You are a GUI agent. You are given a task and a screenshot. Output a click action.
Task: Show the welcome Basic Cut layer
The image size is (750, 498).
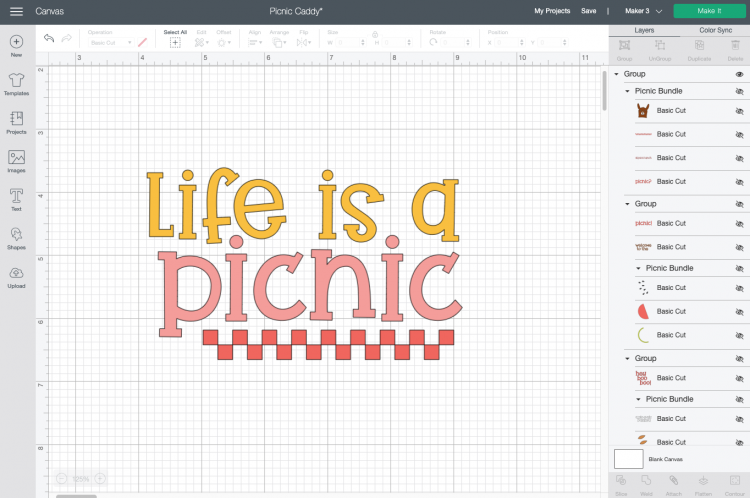coord(739,247)
